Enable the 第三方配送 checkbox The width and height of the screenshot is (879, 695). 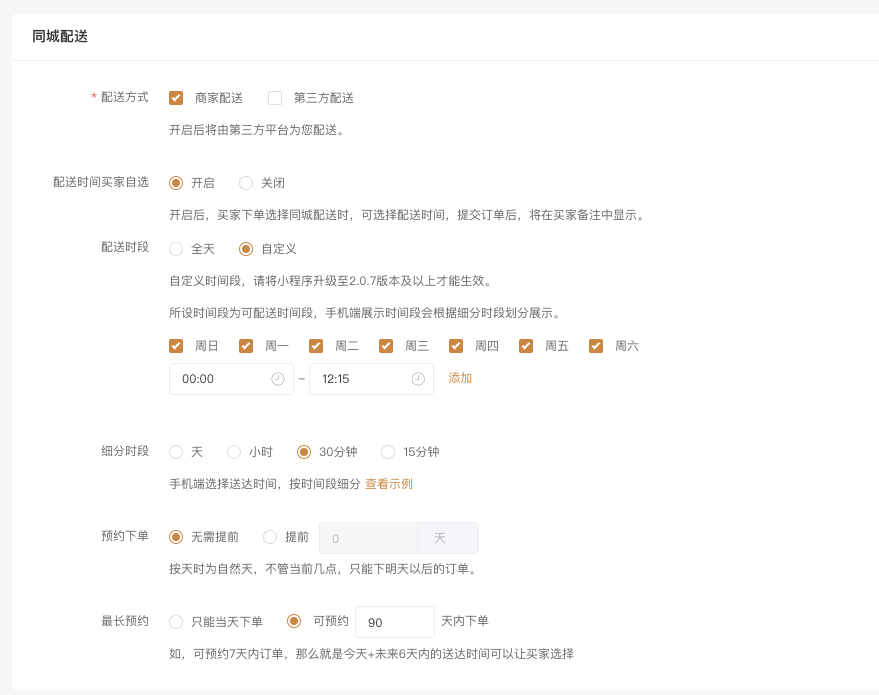click(275, 98)
